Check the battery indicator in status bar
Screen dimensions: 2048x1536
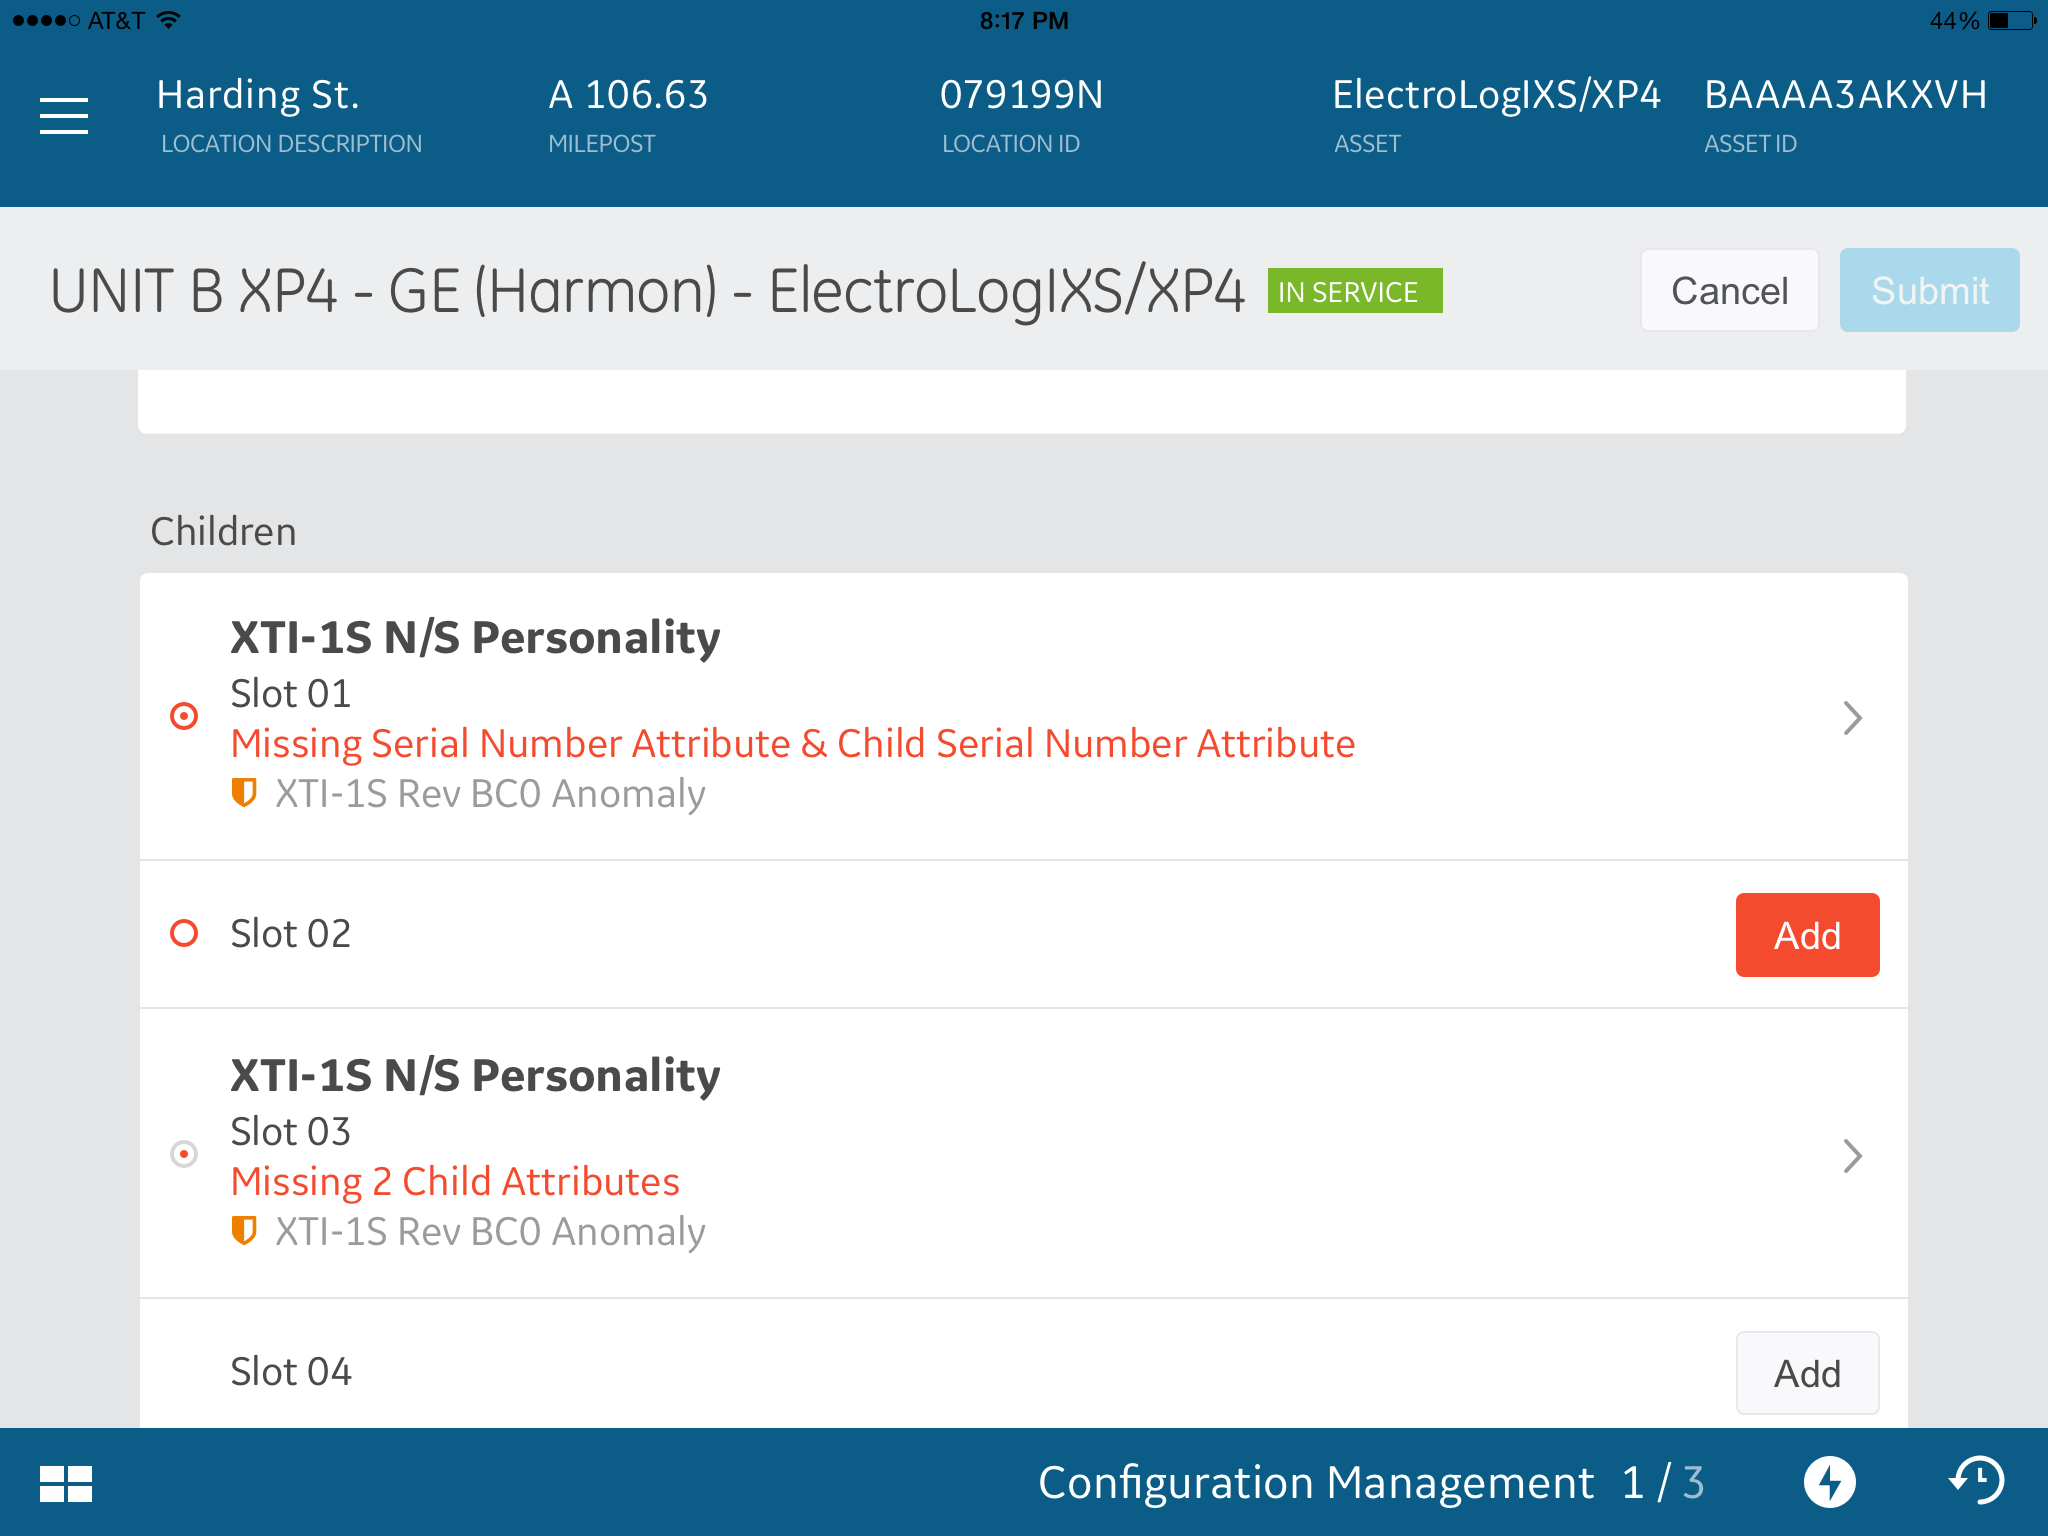2012,21
